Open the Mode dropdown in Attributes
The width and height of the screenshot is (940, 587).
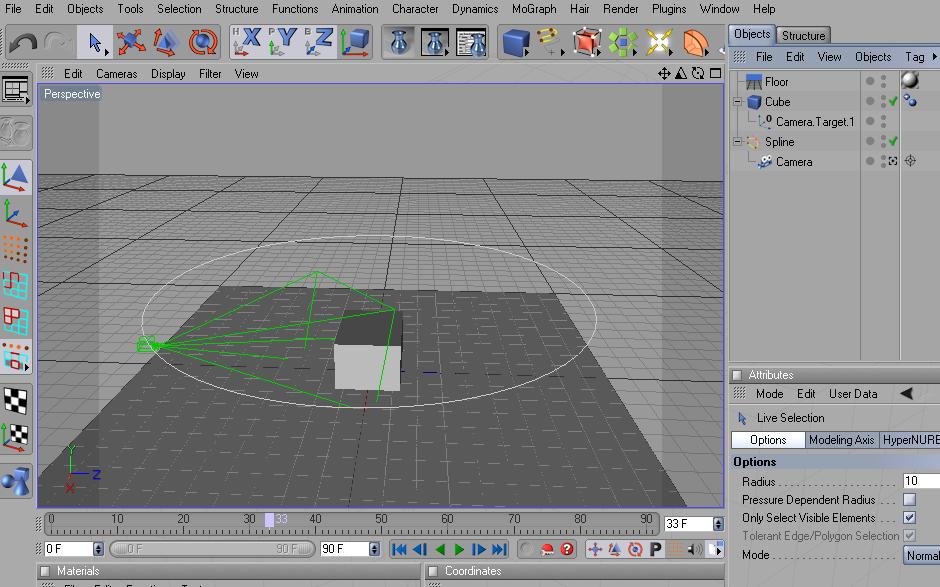click(x=921, y=555)
